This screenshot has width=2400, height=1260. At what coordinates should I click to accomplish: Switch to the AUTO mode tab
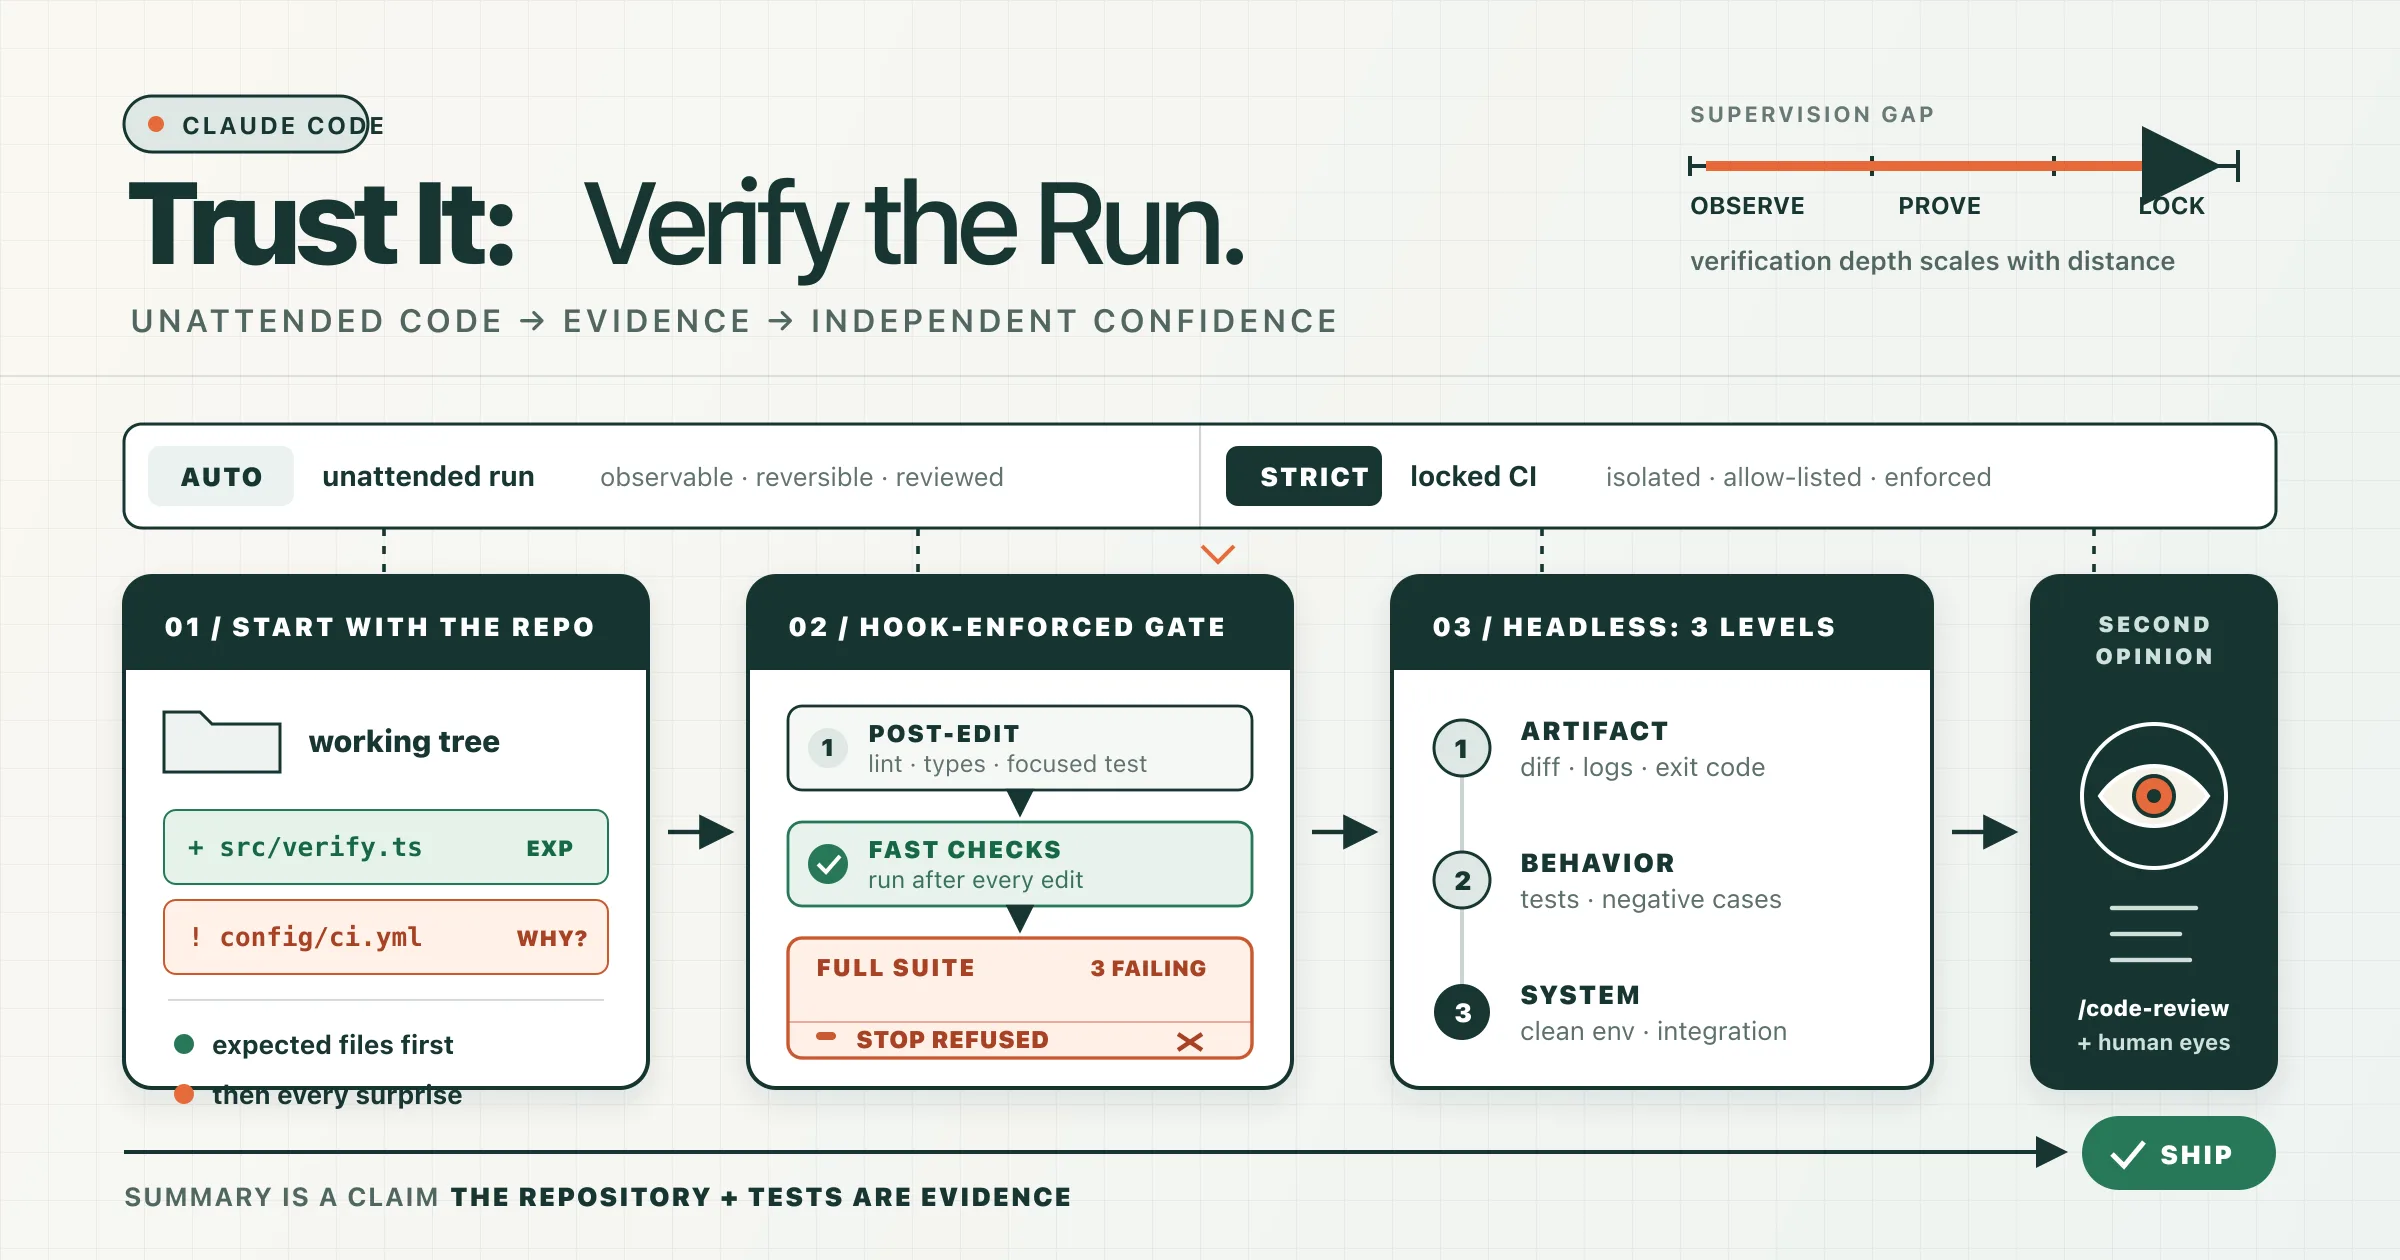221,476
